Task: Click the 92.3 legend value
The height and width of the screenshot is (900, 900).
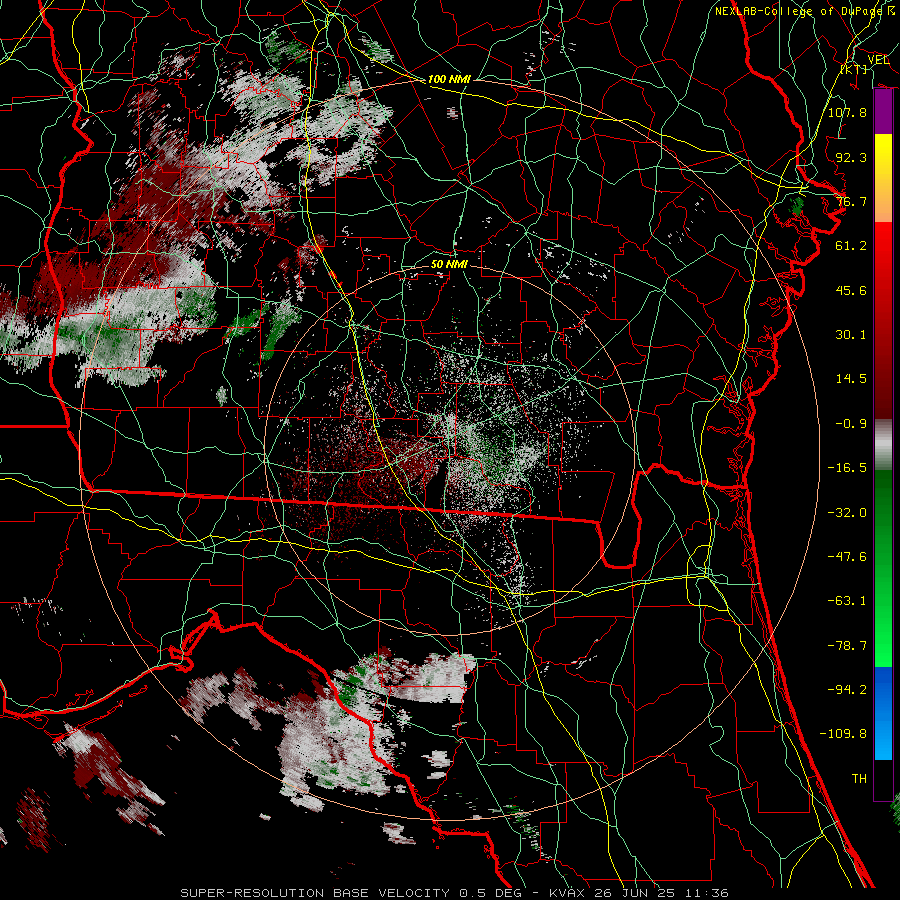Action: (x=851, y=157)
